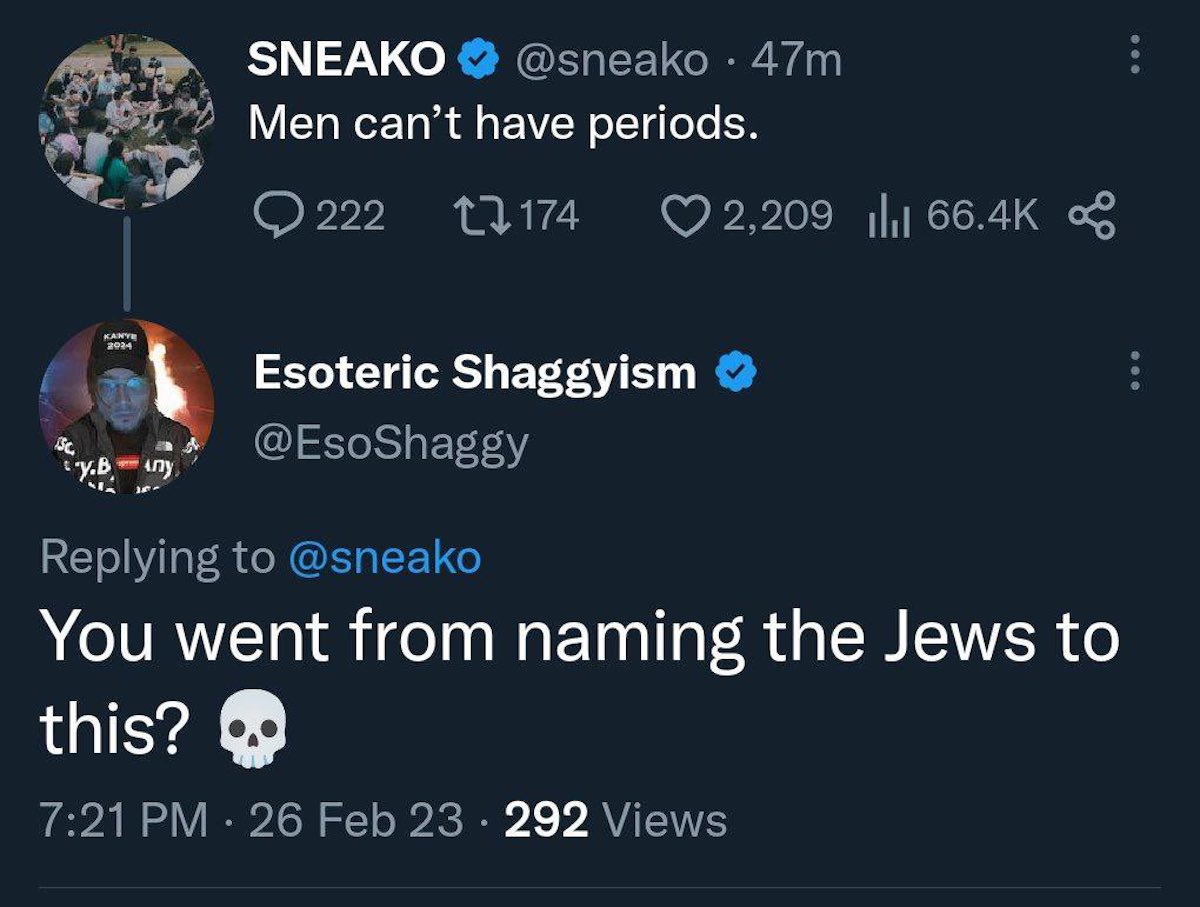The width and height of the screenshot is (1200, 907).
Task: Click the @sneako handle beside the display name
Action: point(611,62)
